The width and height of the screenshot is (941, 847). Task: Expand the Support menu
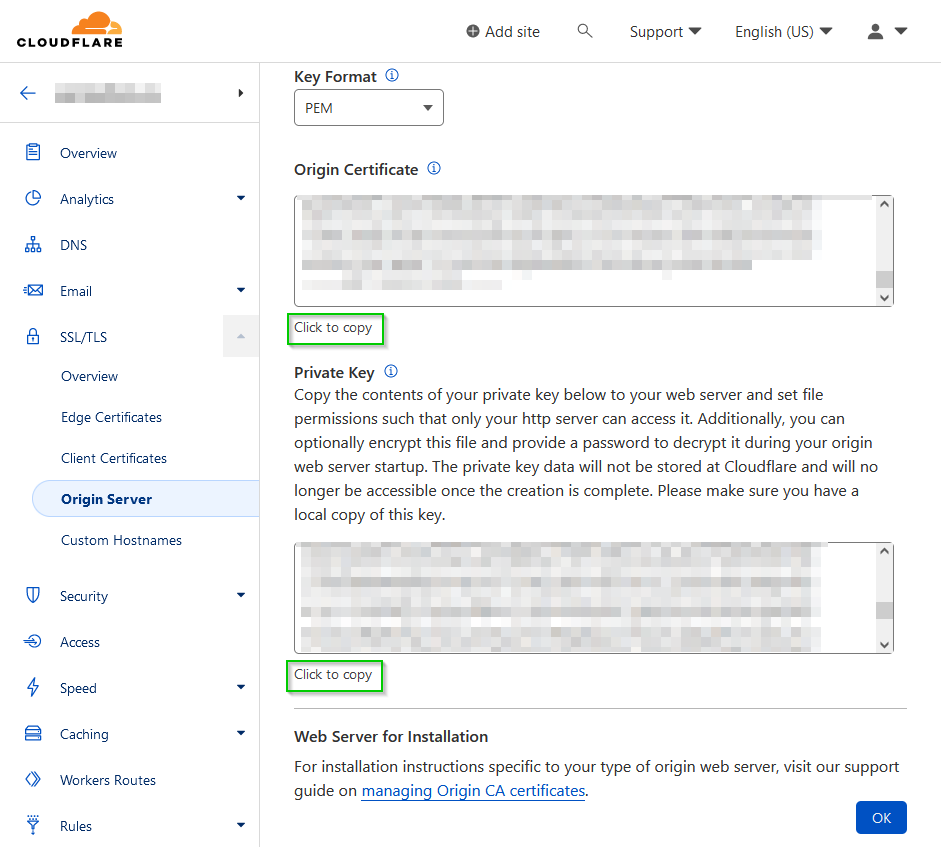665,31
